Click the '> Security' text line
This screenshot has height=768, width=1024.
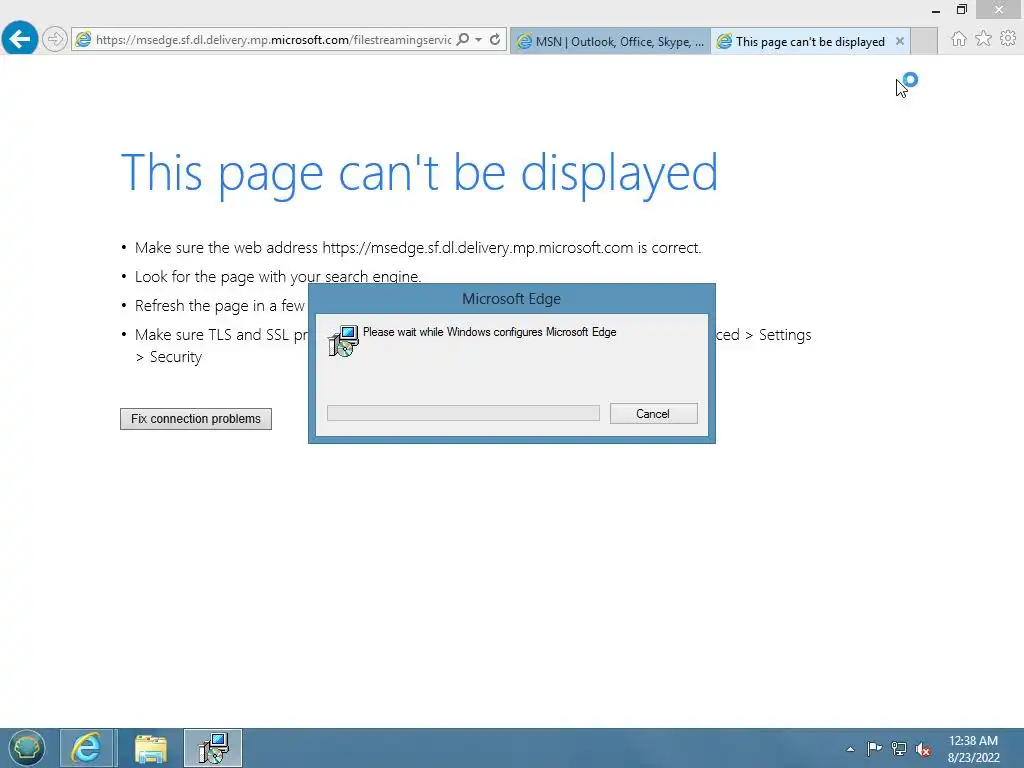169,357
